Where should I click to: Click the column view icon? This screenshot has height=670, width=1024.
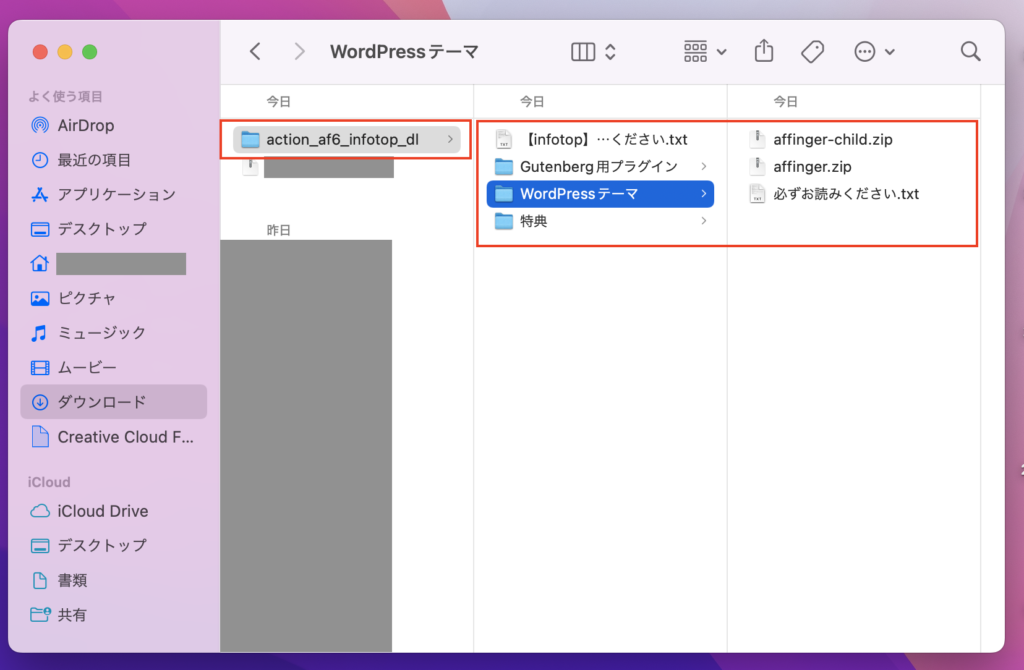coord(583,52)
